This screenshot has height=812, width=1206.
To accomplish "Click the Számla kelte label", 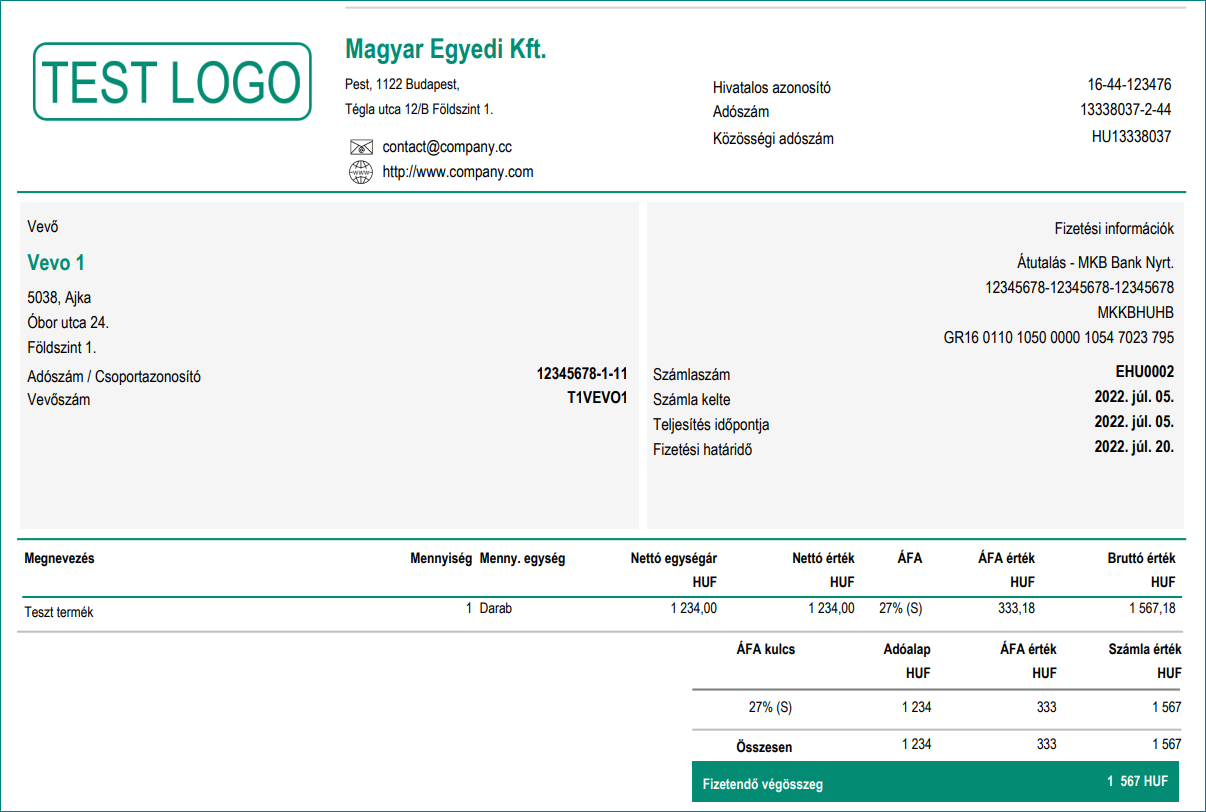I will pos(691,400).
